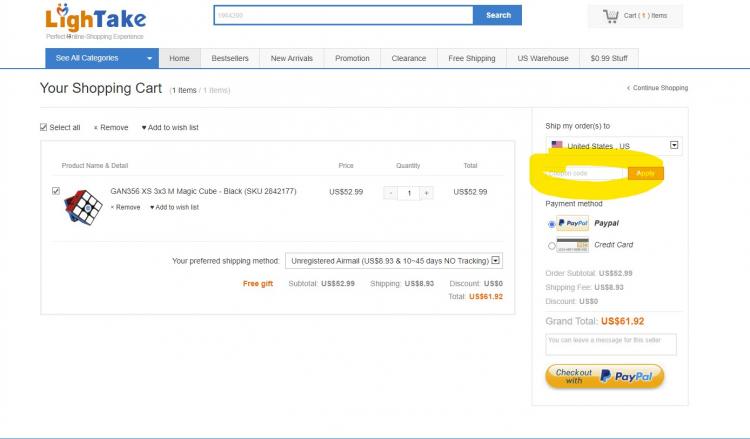Click the Free gift link
750x439 pixels.
(258, 284)
